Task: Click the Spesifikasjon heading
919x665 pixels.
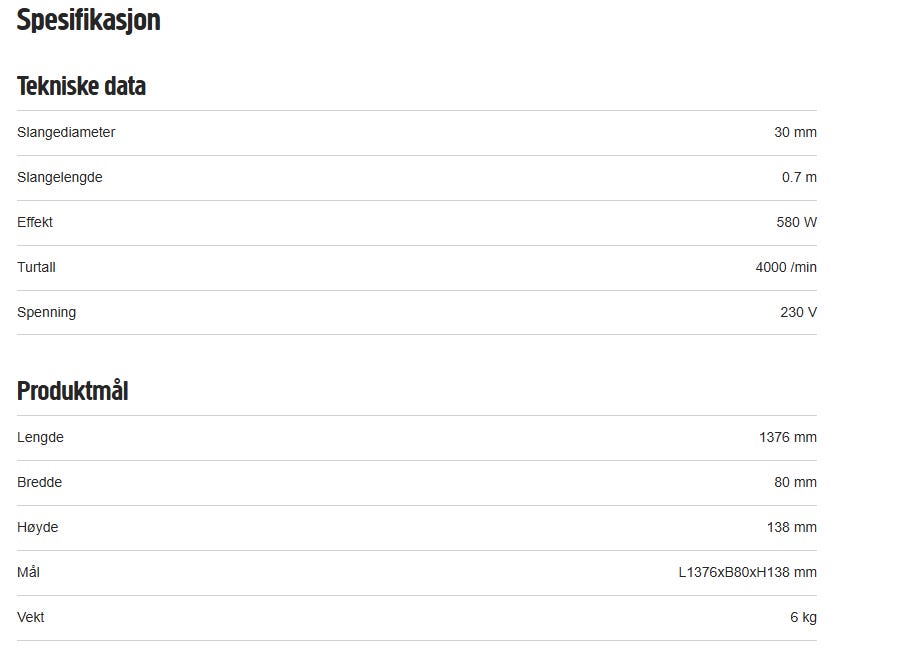Action: pos(88,21)
